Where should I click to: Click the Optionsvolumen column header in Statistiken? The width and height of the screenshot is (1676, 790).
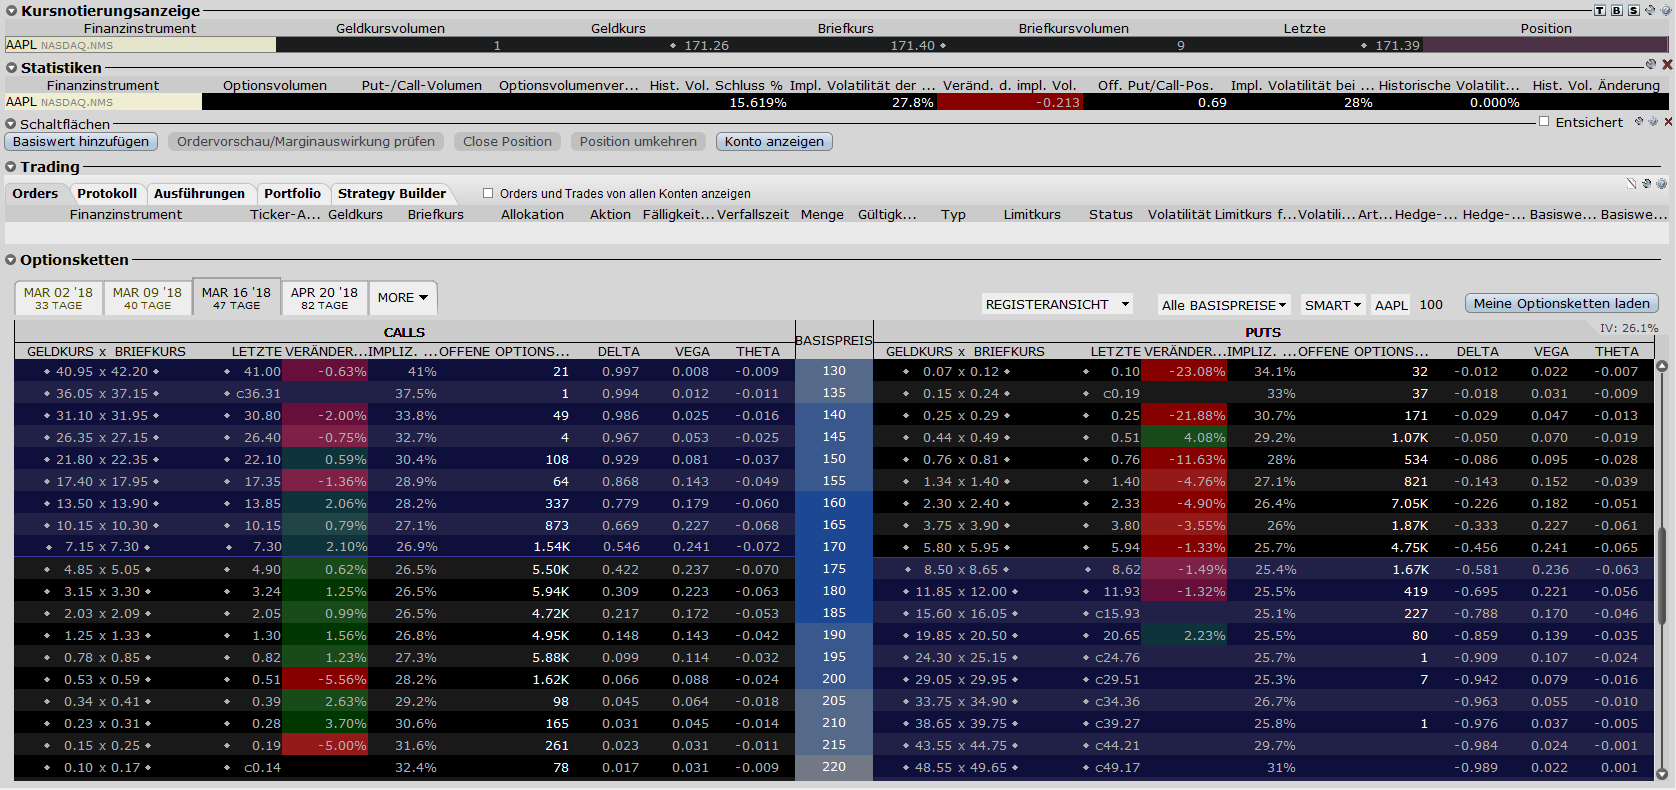click(275, 86)
